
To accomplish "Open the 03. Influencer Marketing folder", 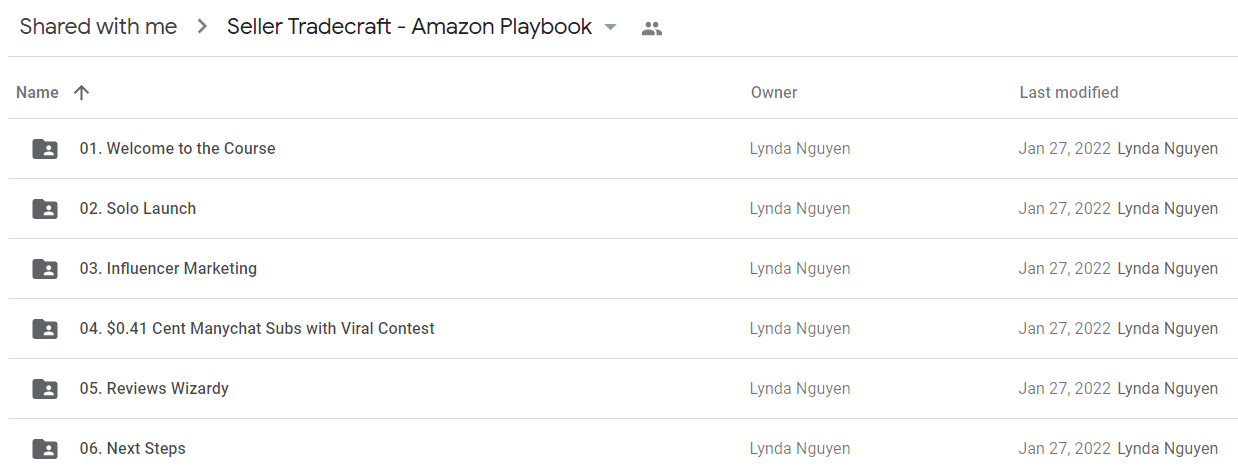I will pos(168,268).
